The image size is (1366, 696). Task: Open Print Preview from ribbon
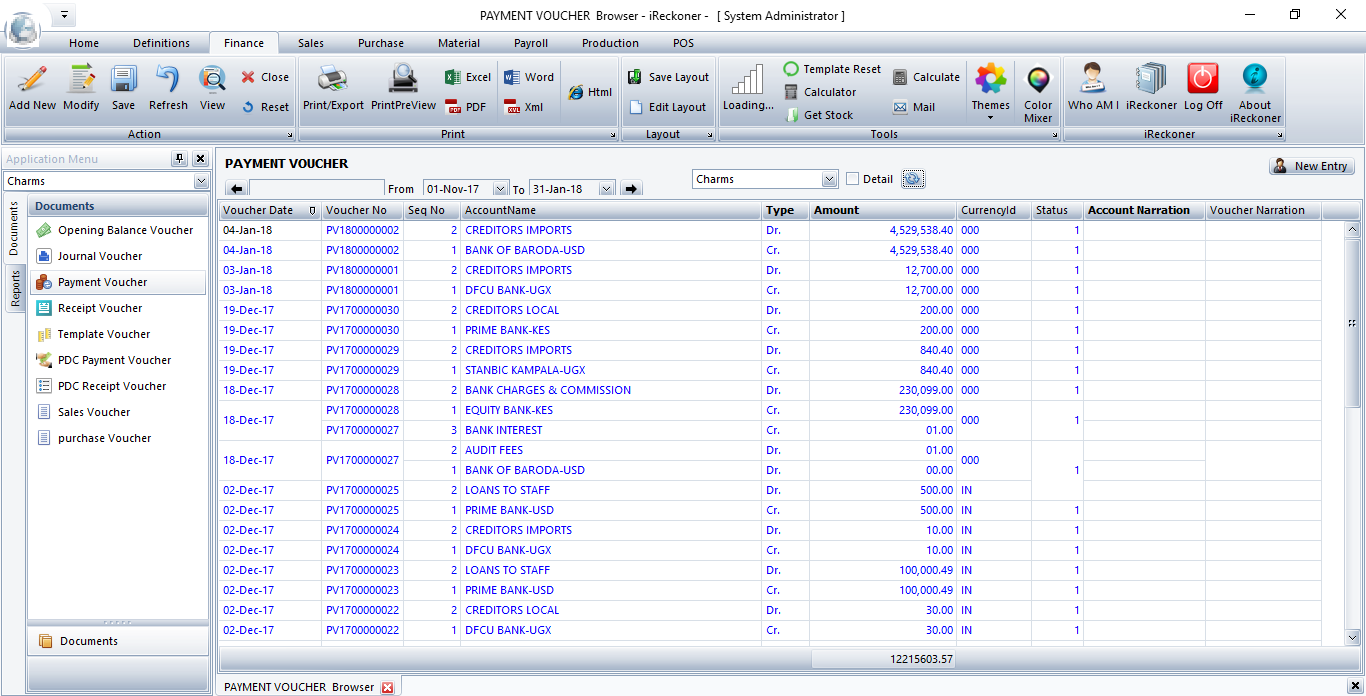(403, 80)
